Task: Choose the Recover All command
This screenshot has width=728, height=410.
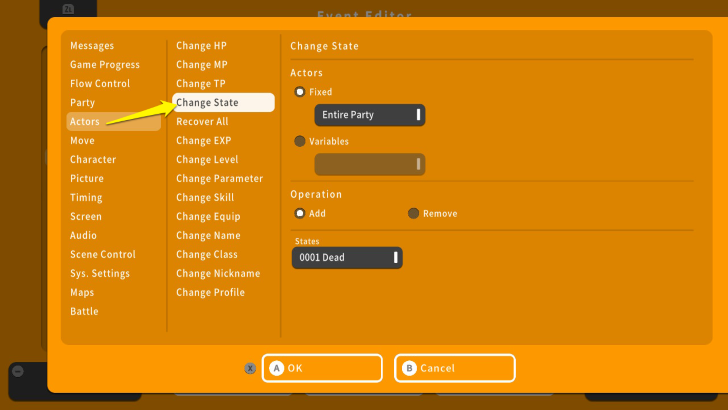Action: point(202,122)
